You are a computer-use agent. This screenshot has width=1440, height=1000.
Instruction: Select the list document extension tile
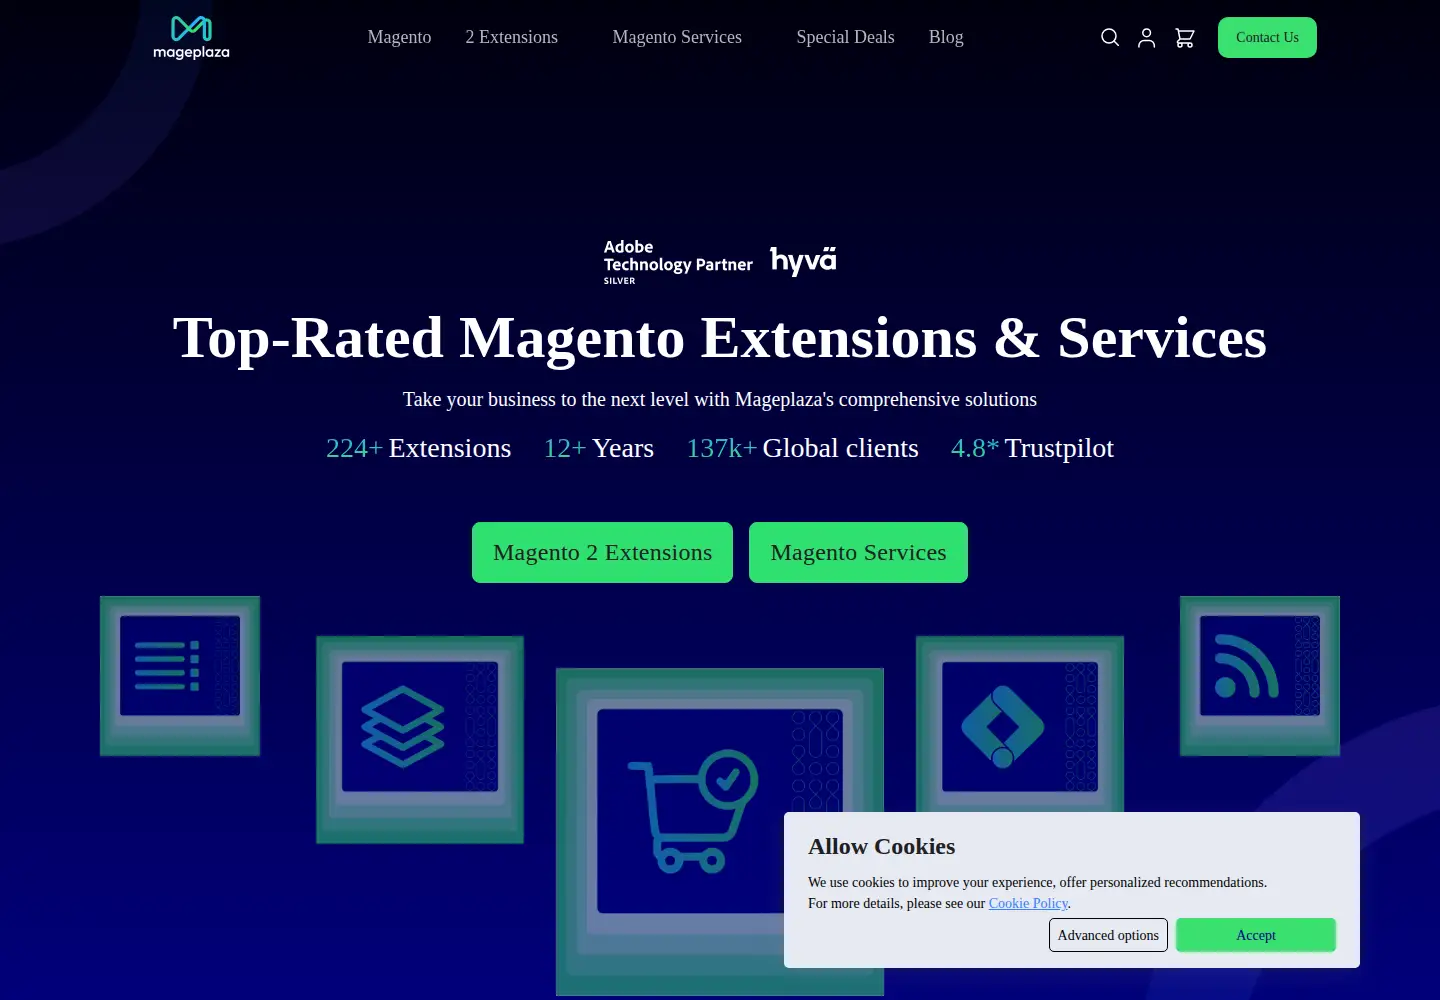180,676
